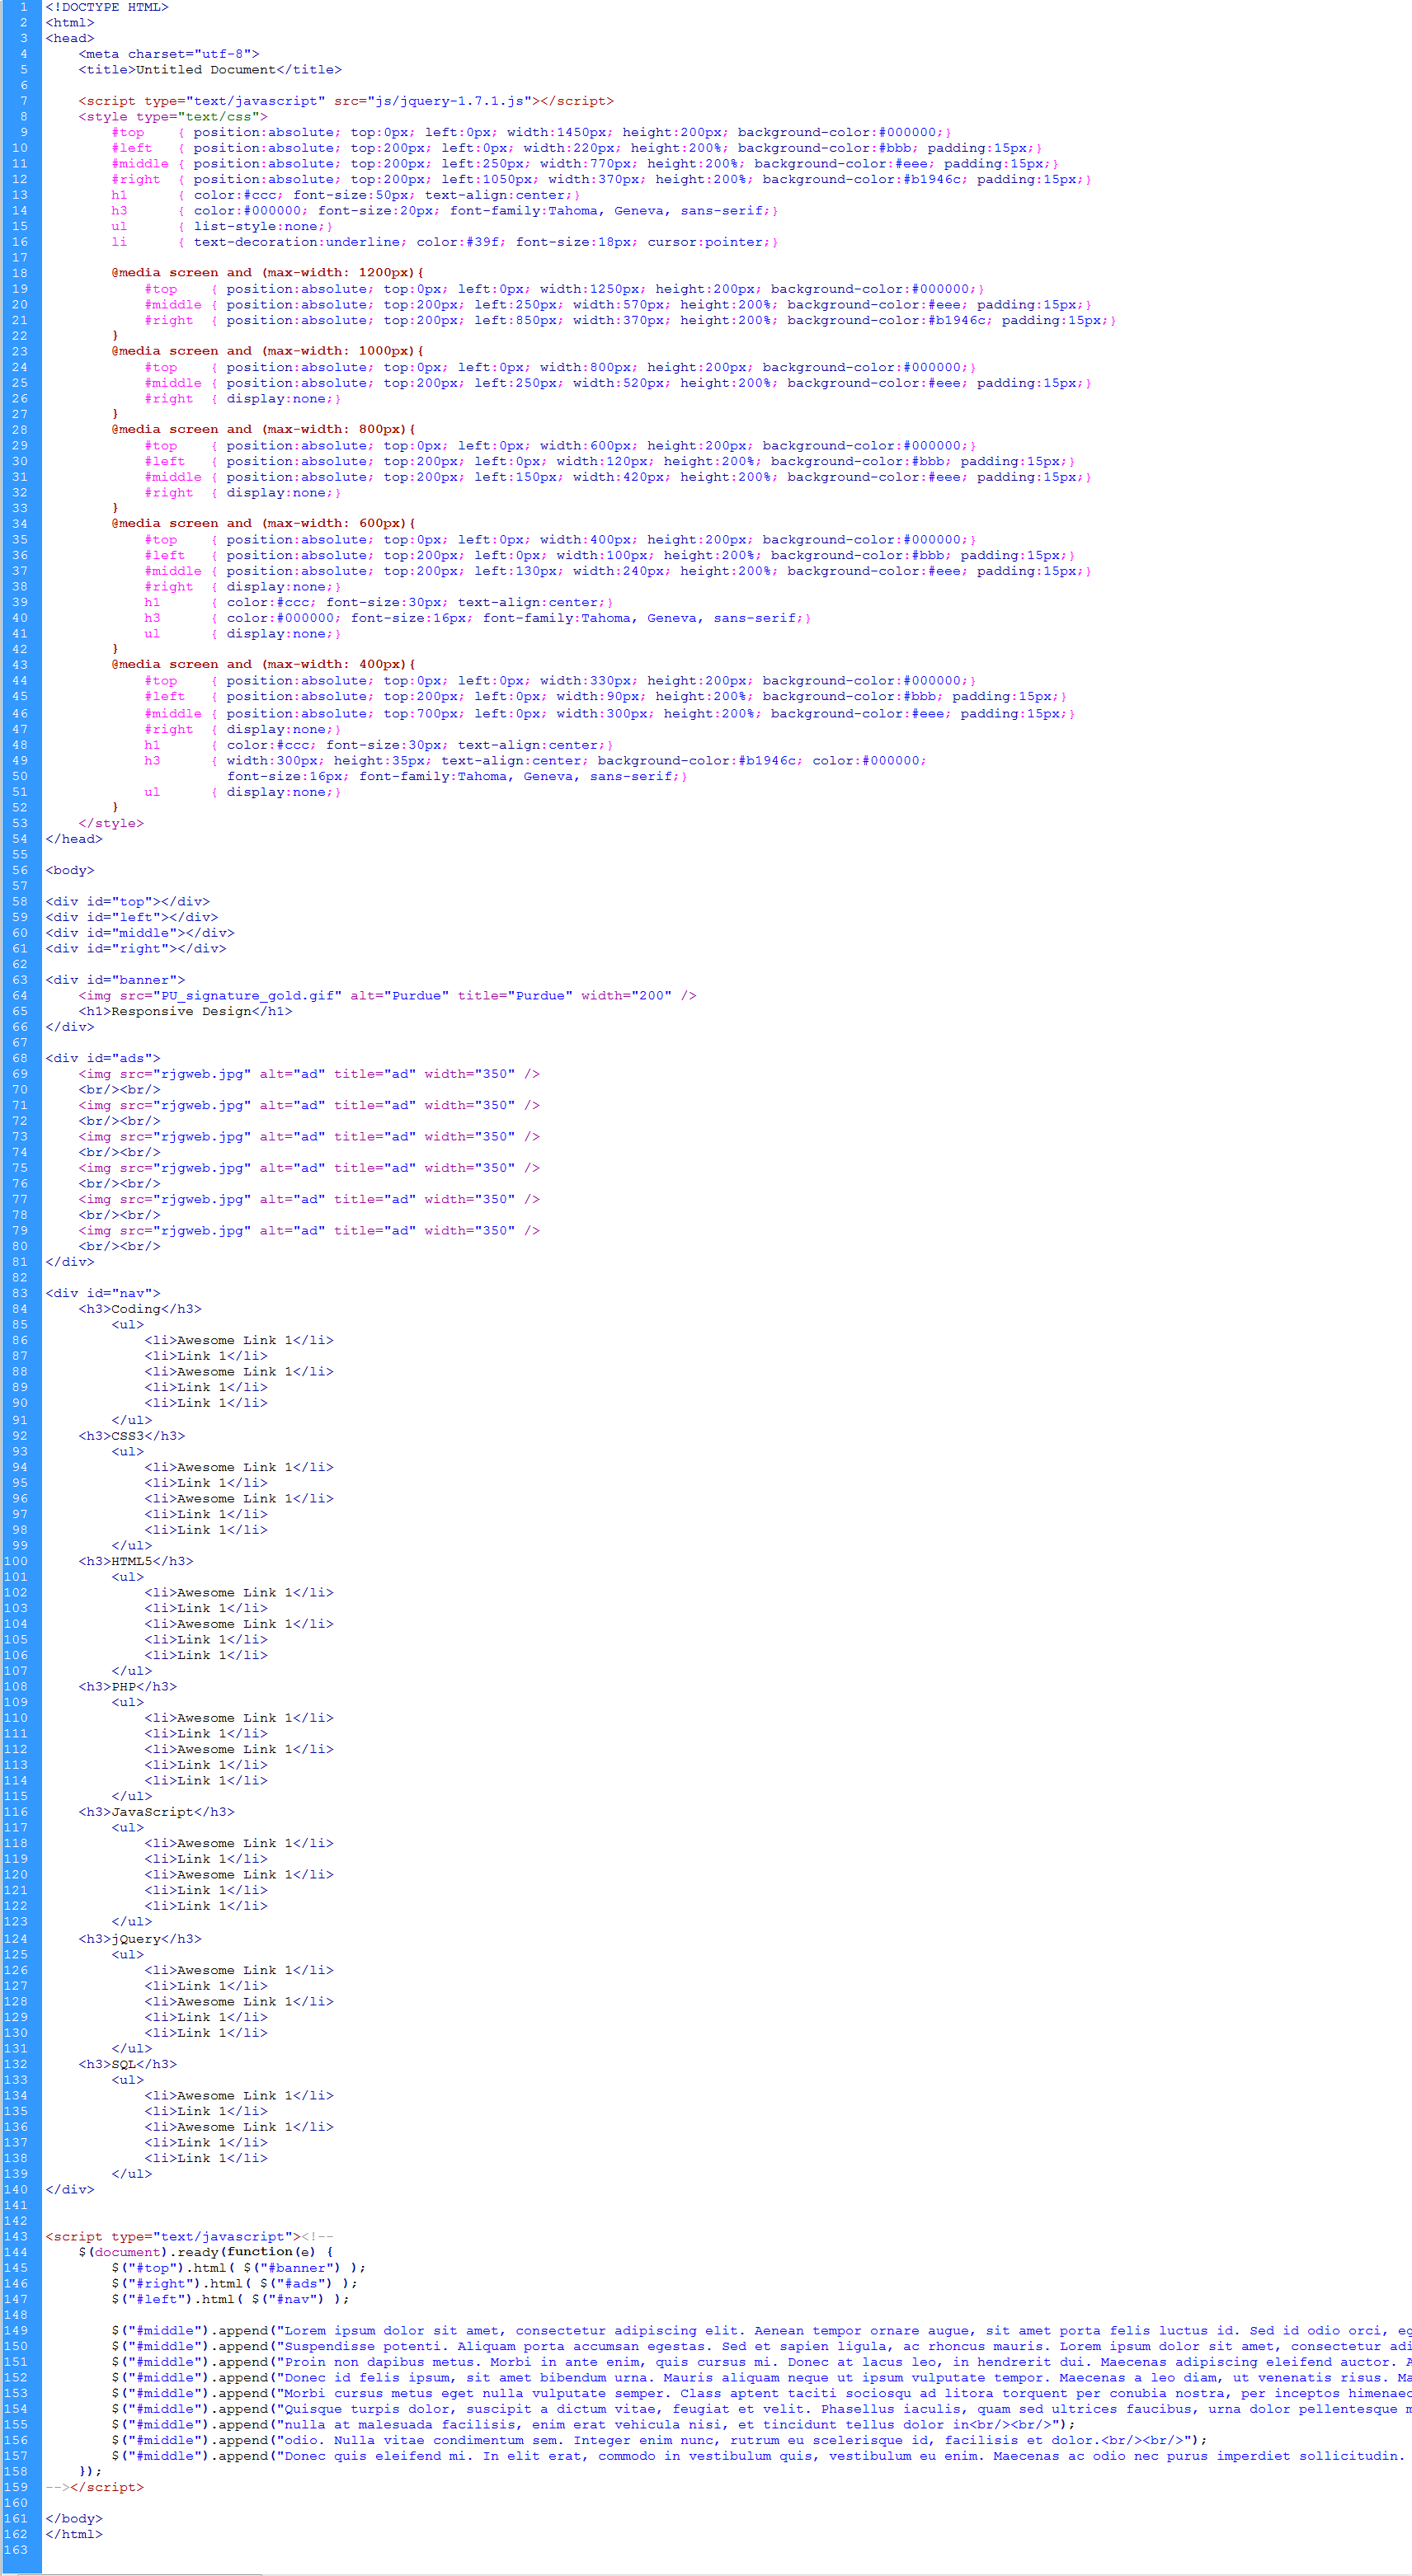The height and width of the screenshot is (2576, 1412).
Task: Click the <h3>jQuery</h3> line
Action: click(140, 1939)
